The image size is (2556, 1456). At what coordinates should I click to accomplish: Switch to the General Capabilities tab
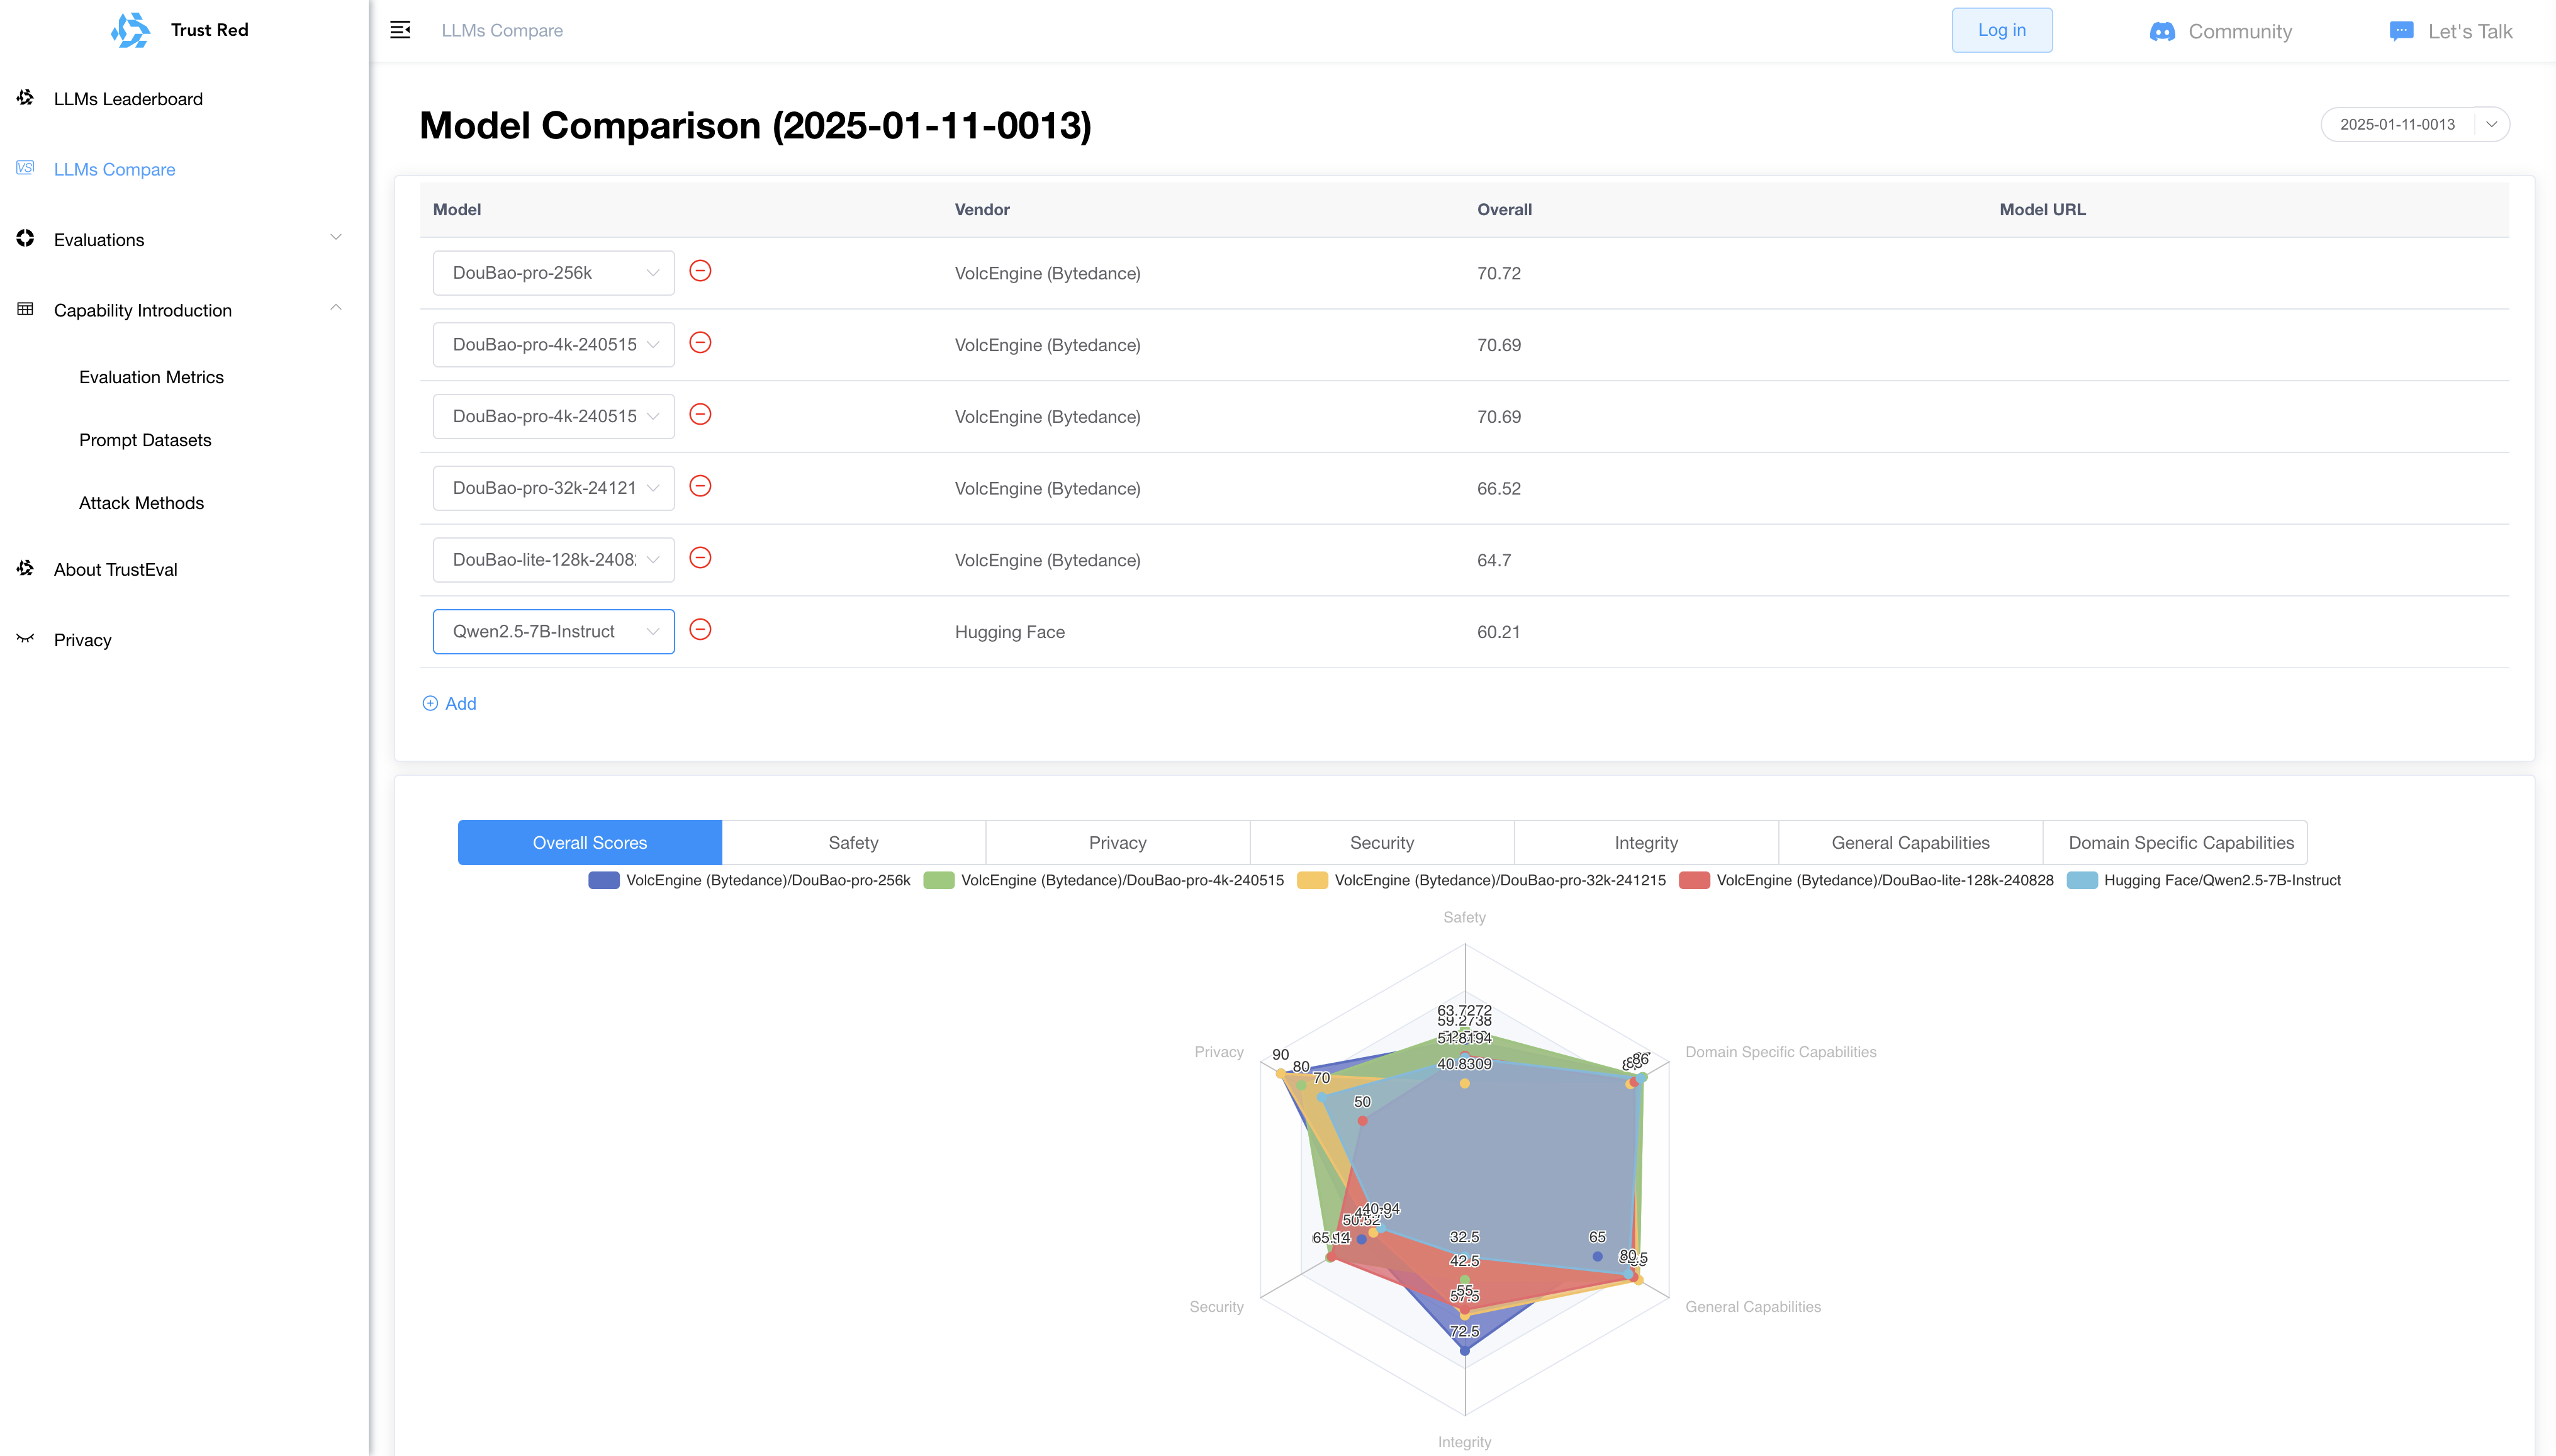1910,842
